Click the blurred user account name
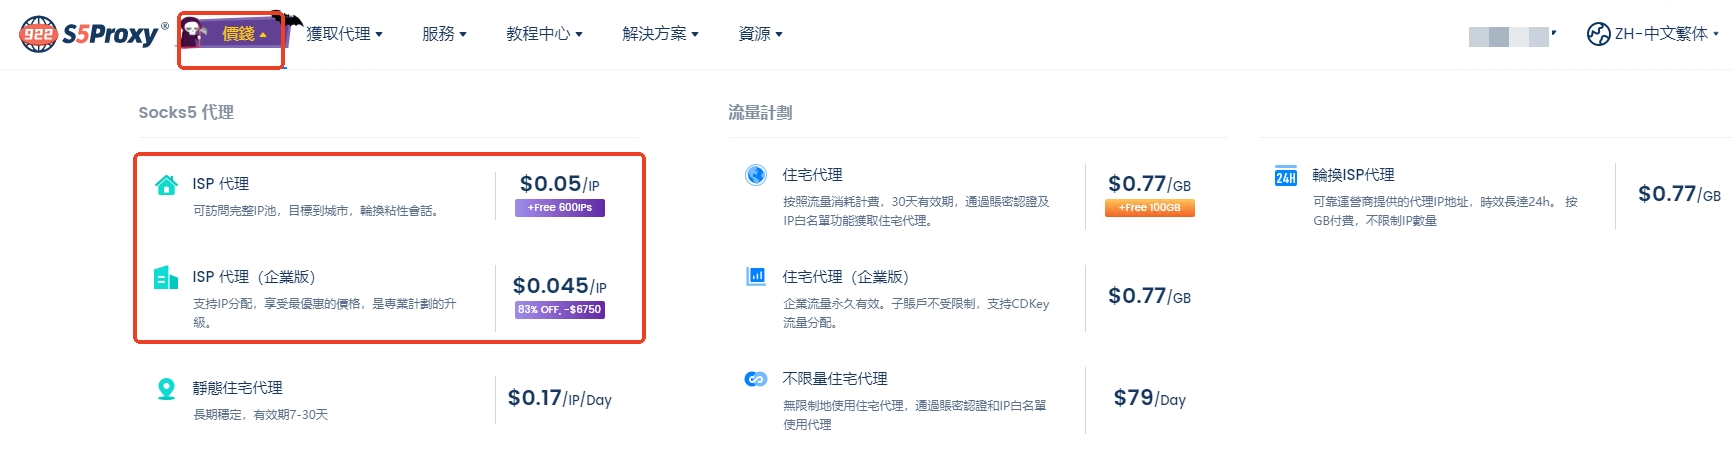Image resolution: width=1733 pixels, height=466 pixels. click(1511, 36)
